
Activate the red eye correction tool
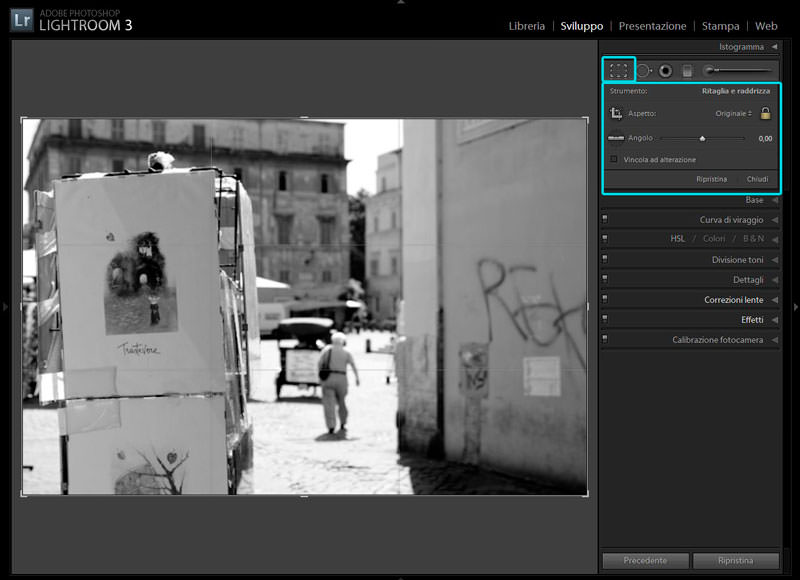665,70
